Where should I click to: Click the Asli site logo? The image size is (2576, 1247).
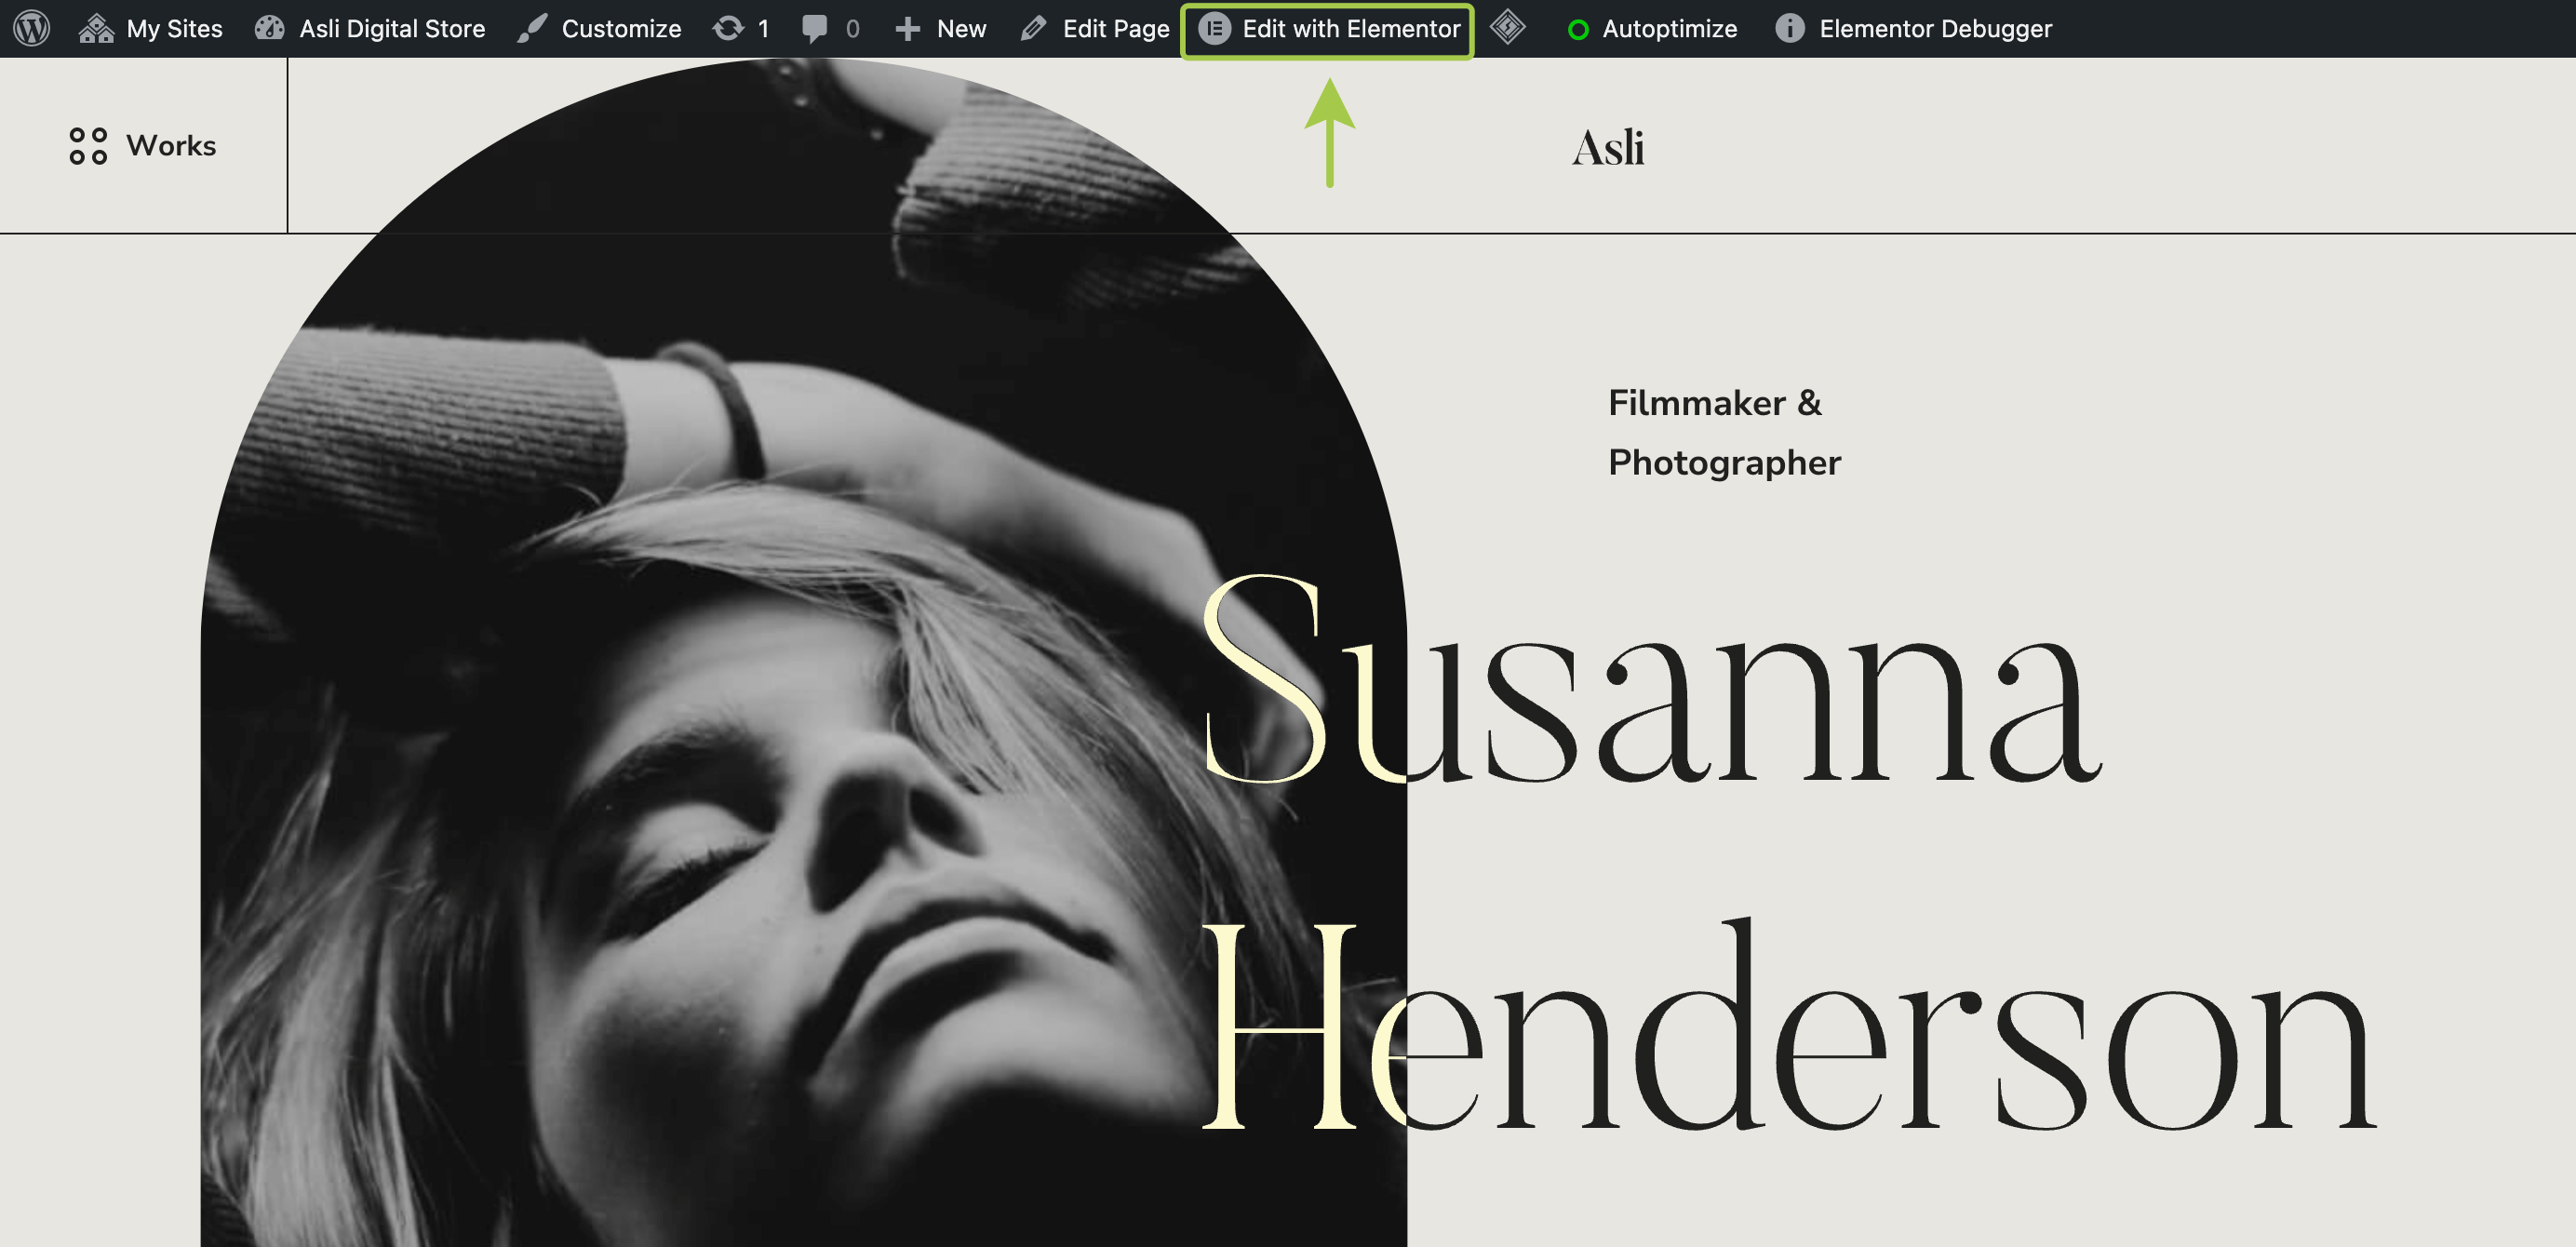click(1607, 148)
